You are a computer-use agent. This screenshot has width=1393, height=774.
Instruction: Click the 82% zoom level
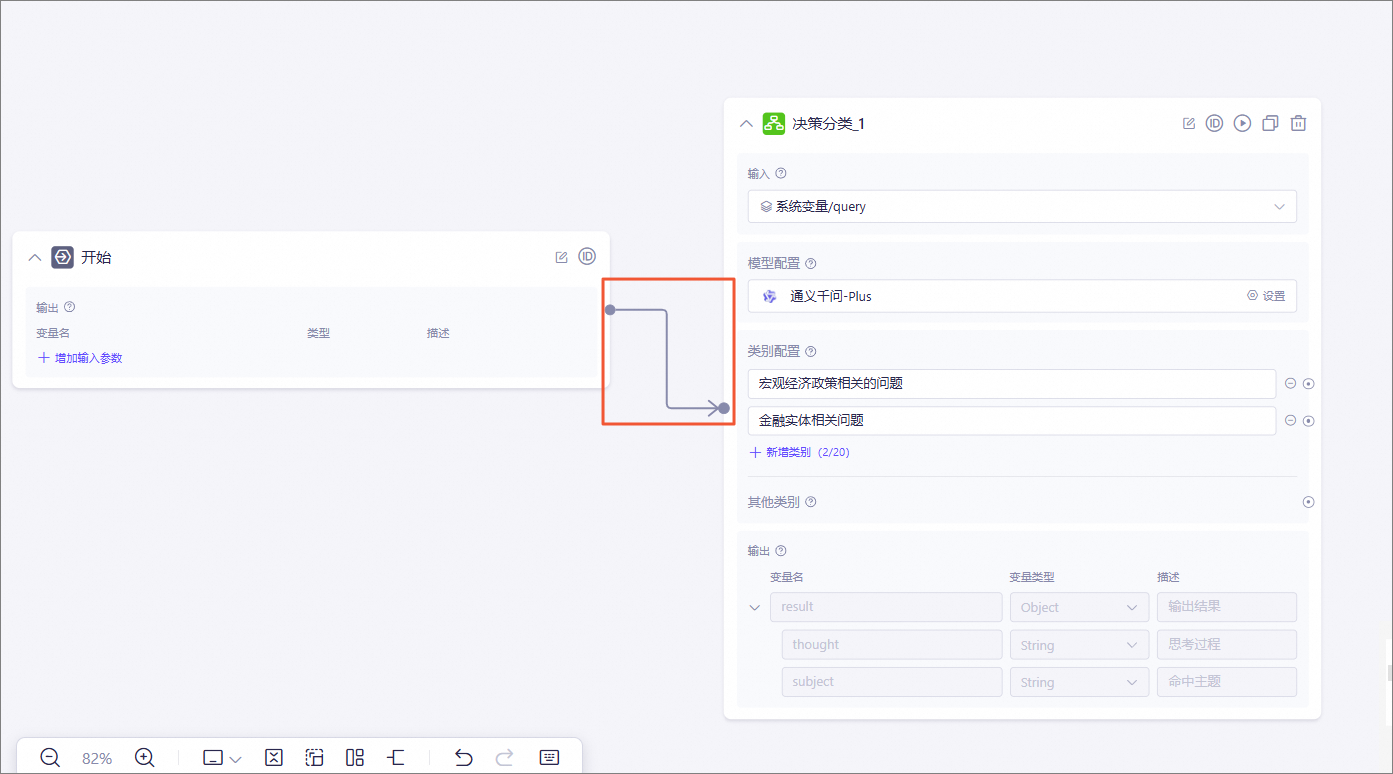click(x=97, y=759)
